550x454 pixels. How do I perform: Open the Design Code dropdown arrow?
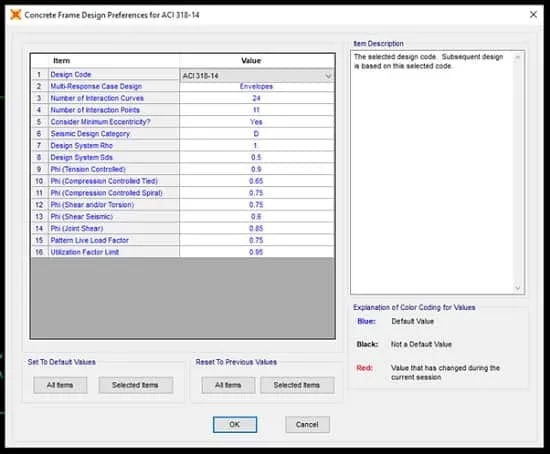coord(328,76)
